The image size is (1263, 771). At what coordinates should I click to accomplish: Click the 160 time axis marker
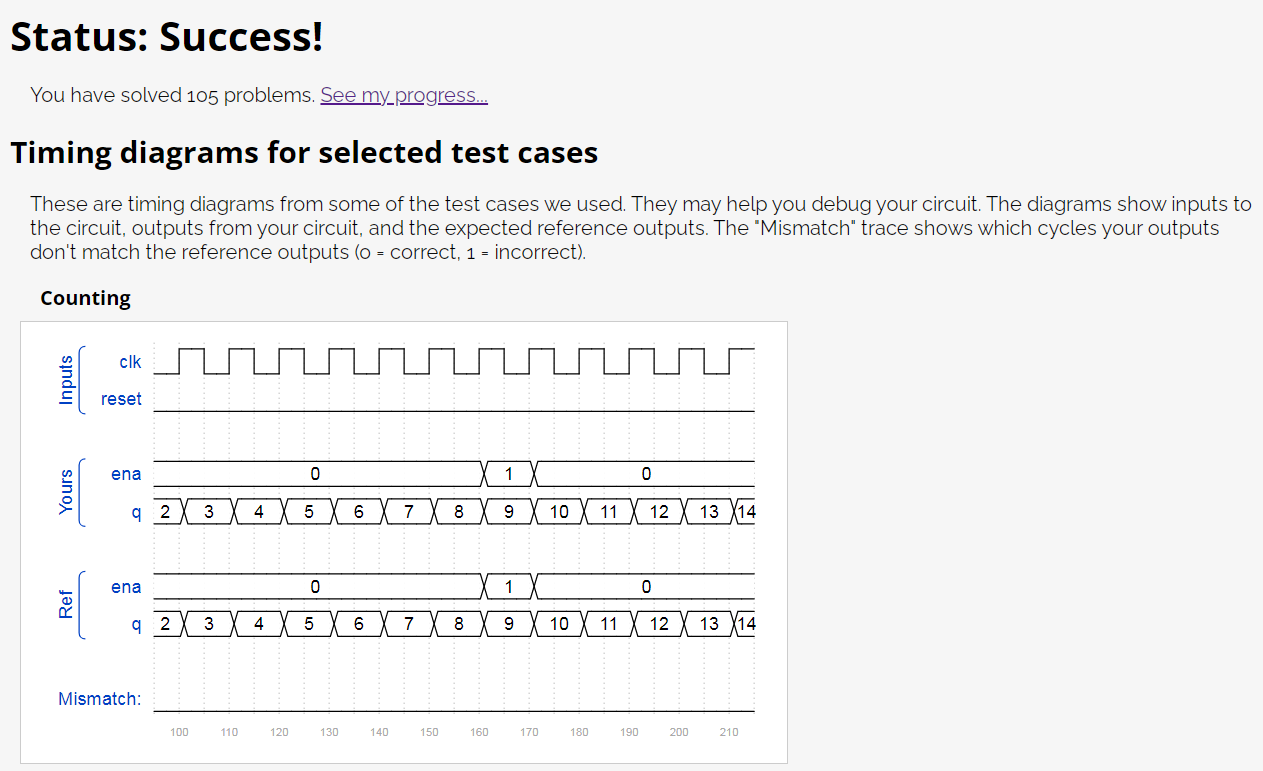point(479,732)
